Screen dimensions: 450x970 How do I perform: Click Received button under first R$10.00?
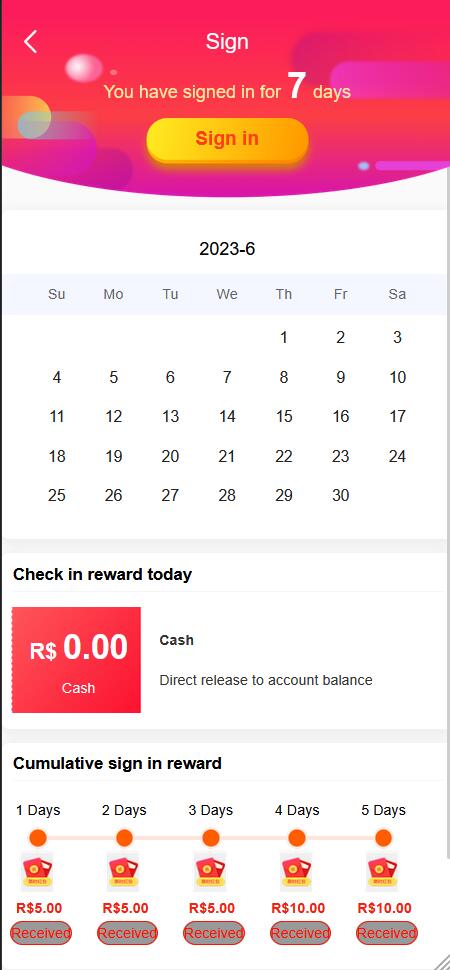pos(300,933)
